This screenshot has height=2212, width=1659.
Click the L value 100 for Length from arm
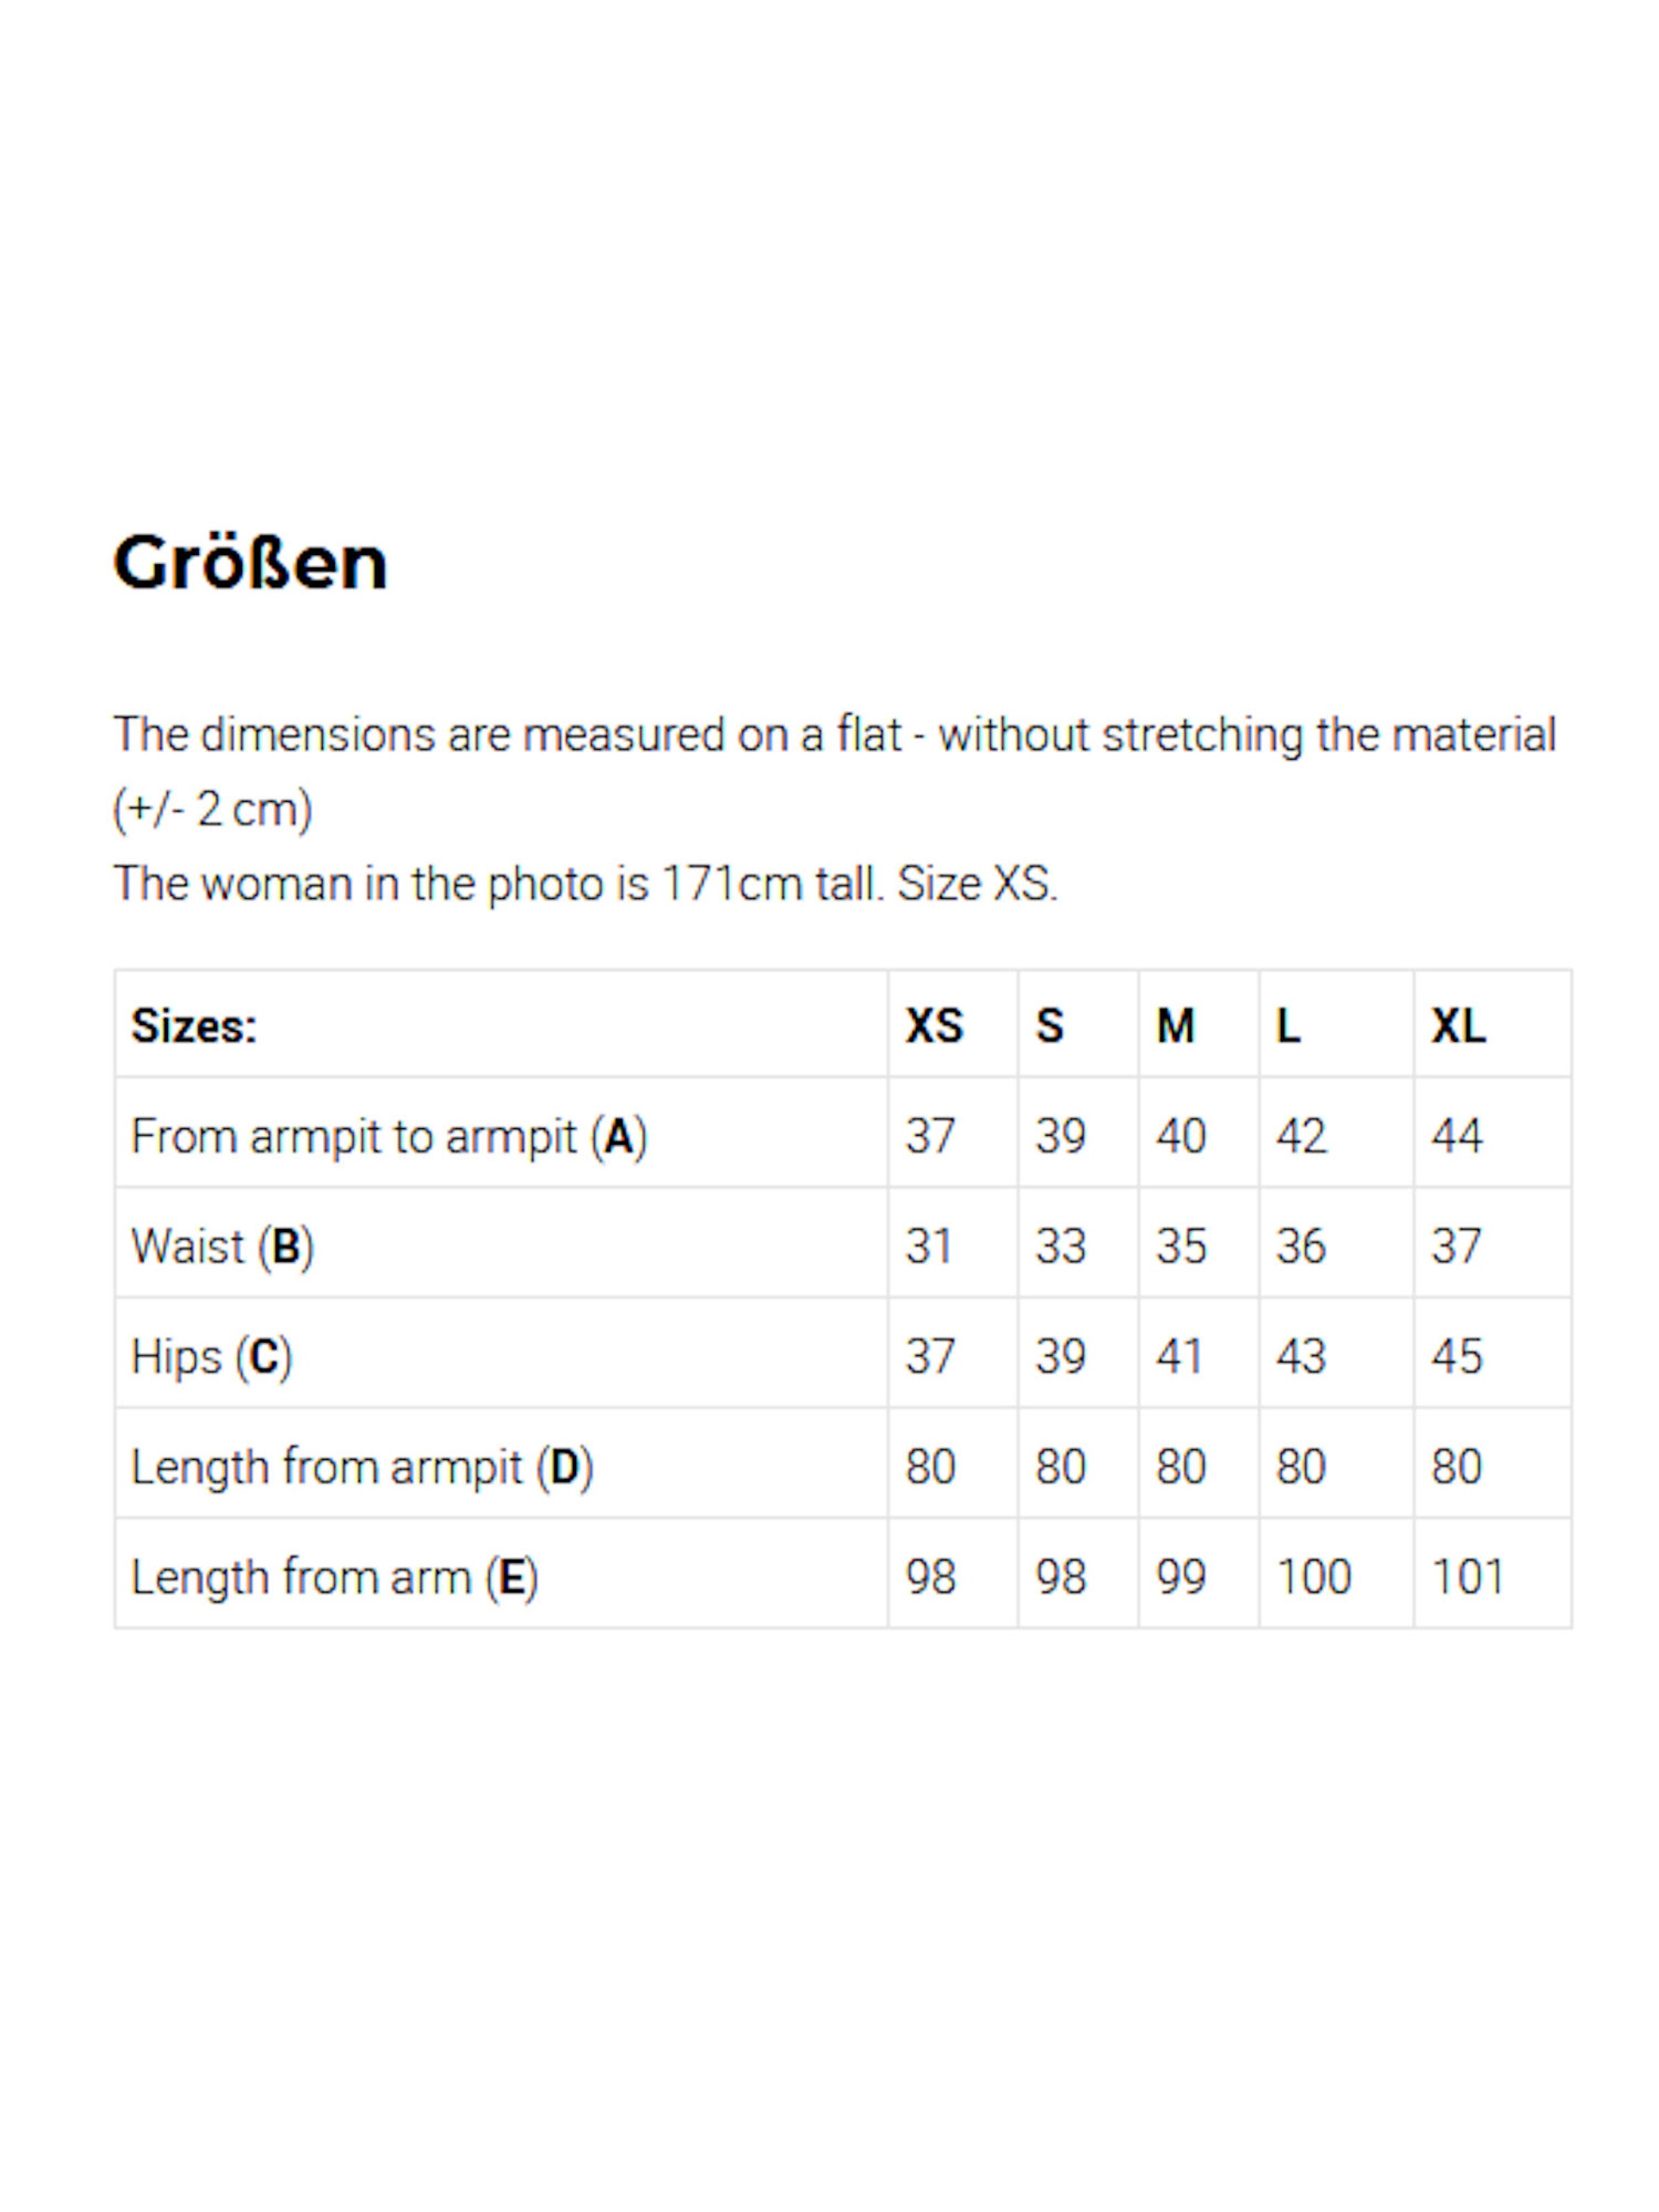click(1313, 1577)
